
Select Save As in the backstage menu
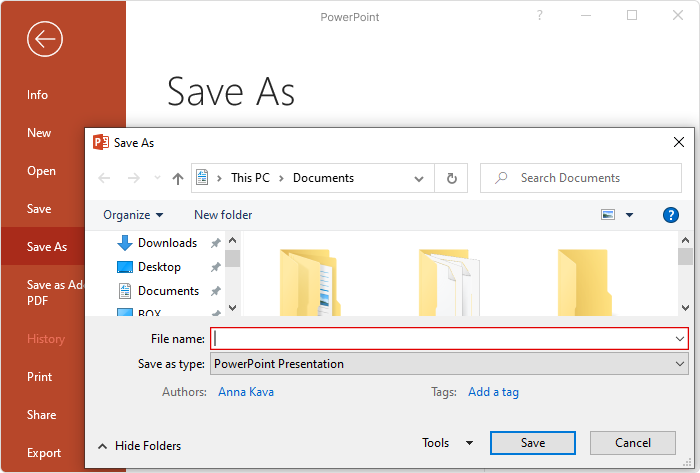coord(42,247)
